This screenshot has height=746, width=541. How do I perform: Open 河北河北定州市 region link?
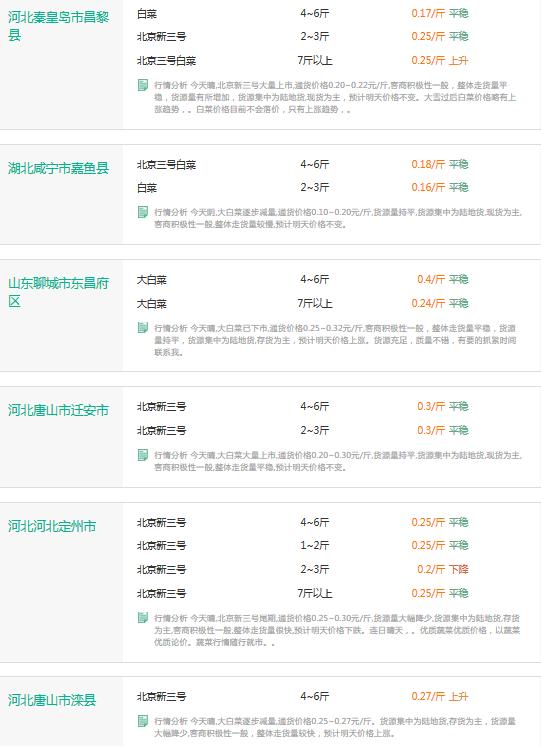(x=52, y=526)
